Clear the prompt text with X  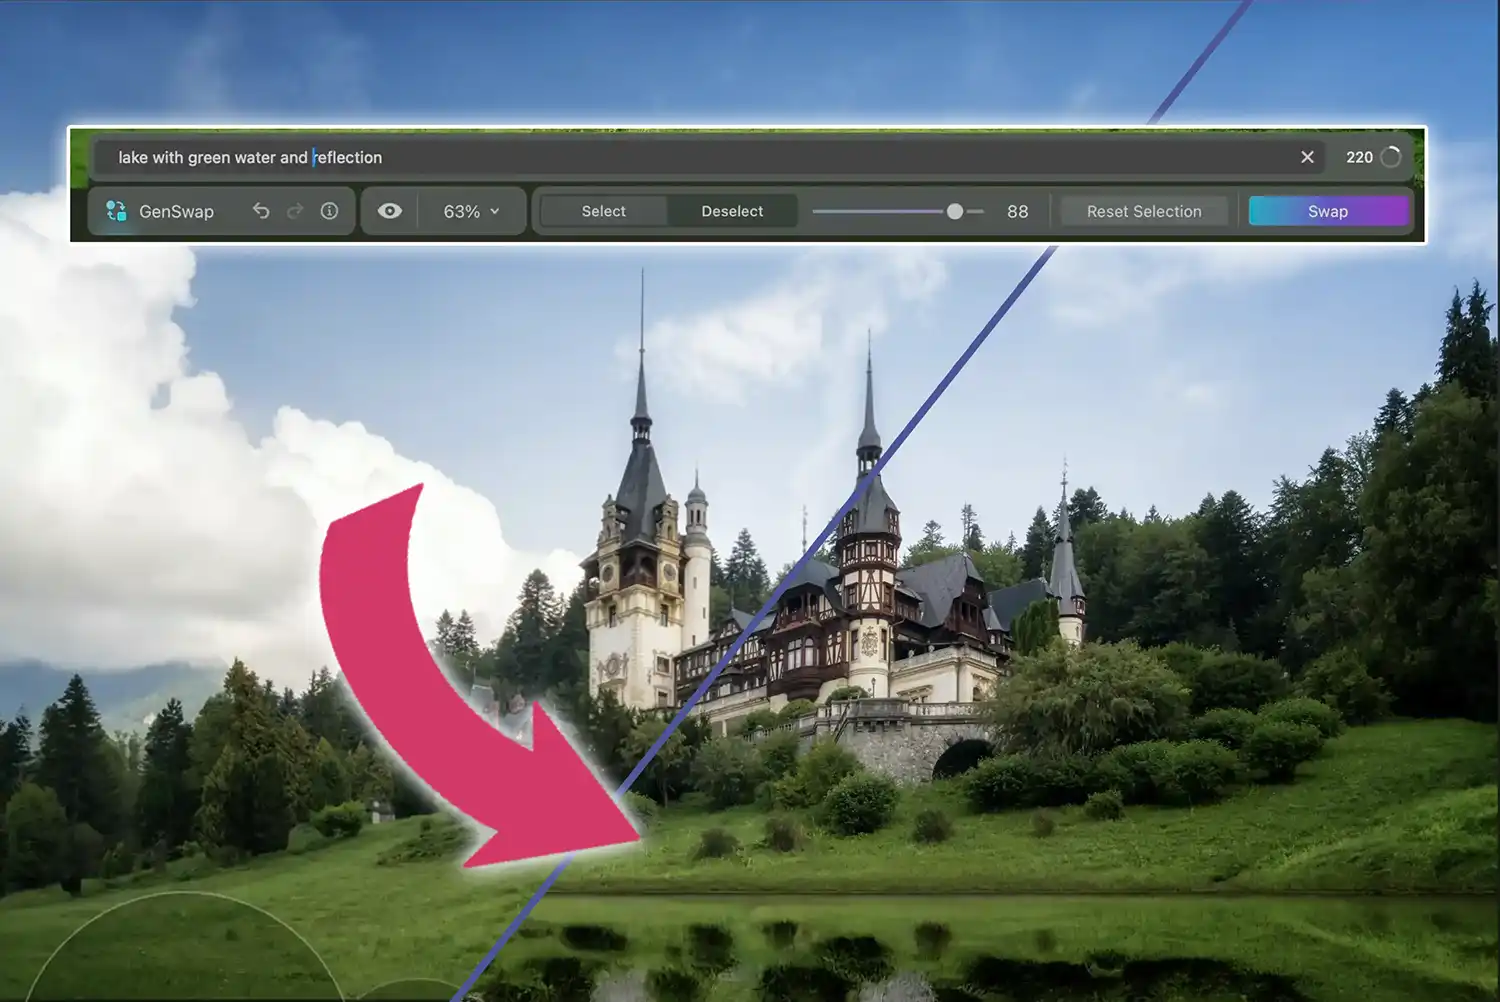click(1307, 157)
